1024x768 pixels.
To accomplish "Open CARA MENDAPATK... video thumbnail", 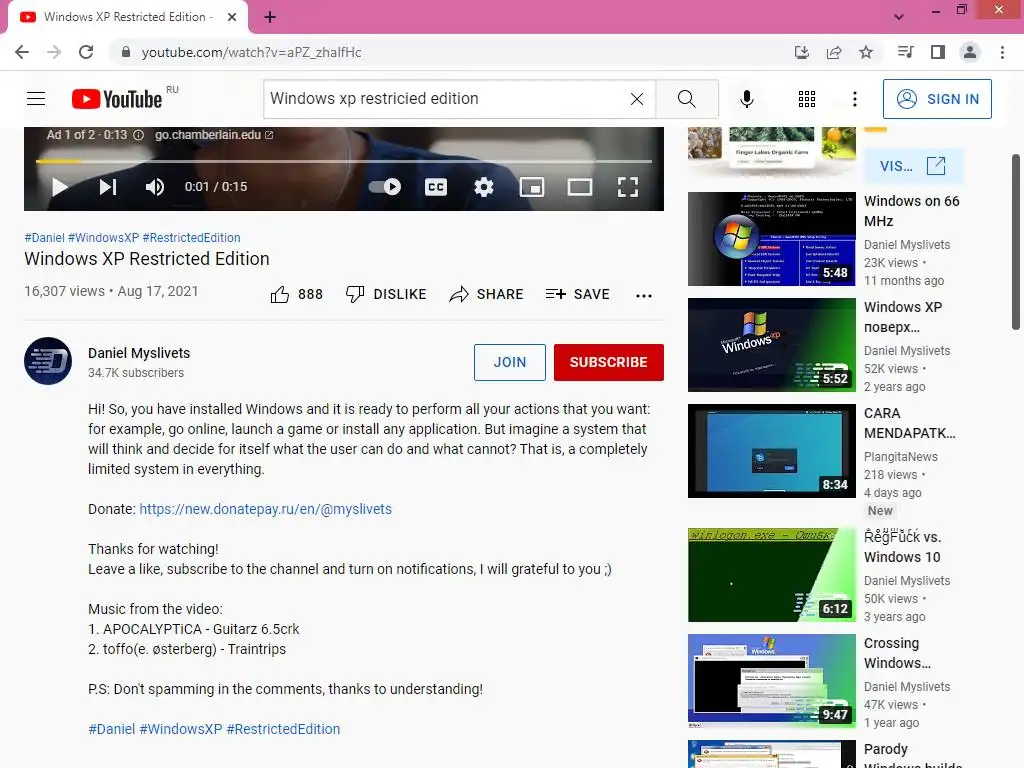I will coord(771,451).
